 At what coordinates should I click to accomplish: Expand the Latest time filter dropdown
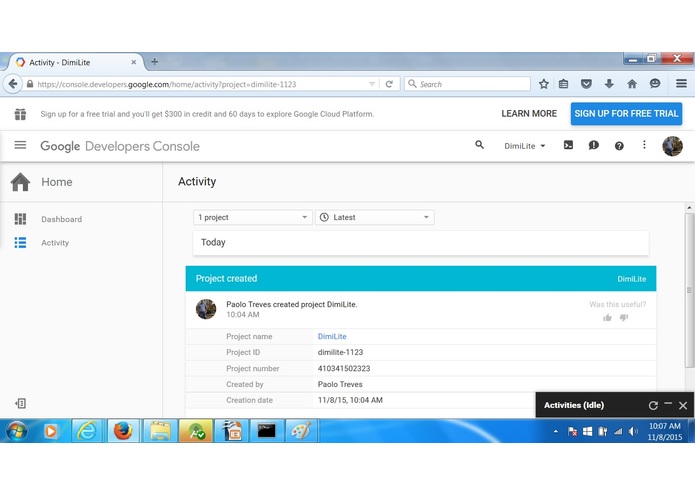pos(375,218)
